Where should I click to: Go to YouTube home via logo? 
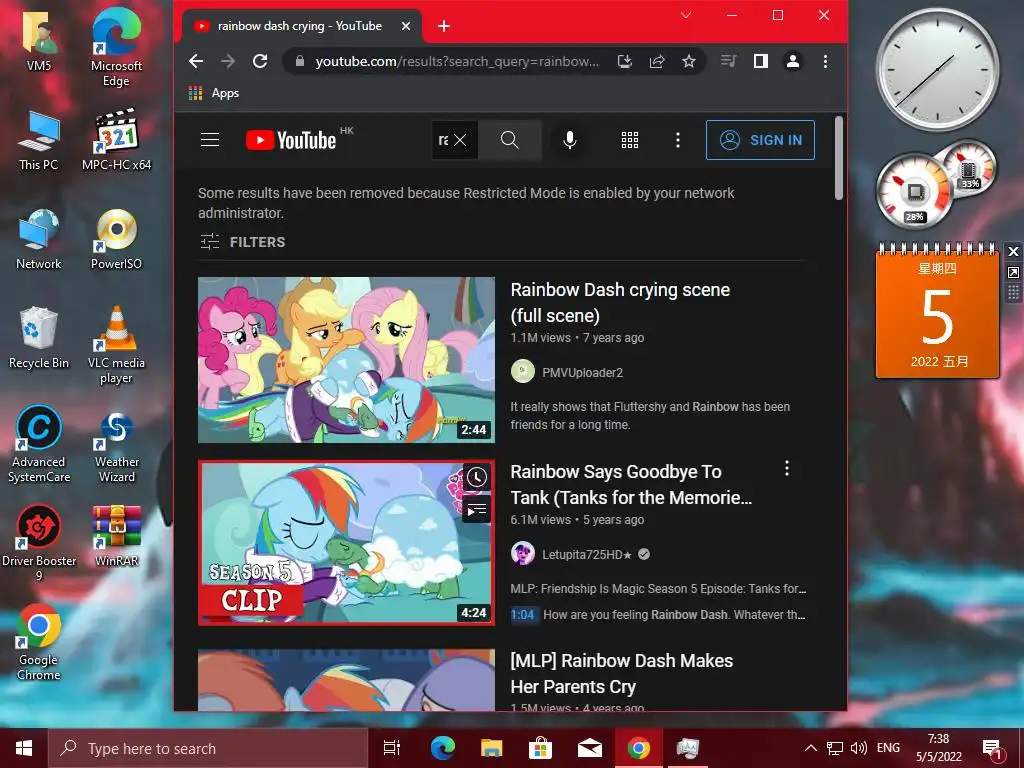coord(291,140)
